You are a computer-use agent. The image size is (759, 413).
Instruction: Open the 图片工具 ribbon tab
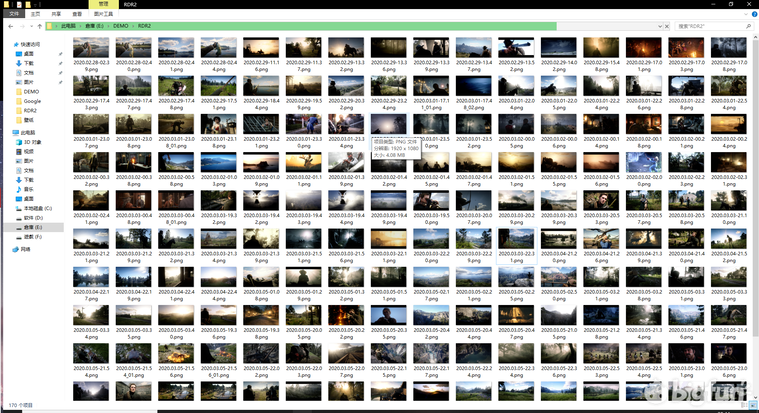pyautogui.click(x=103, y=14)
